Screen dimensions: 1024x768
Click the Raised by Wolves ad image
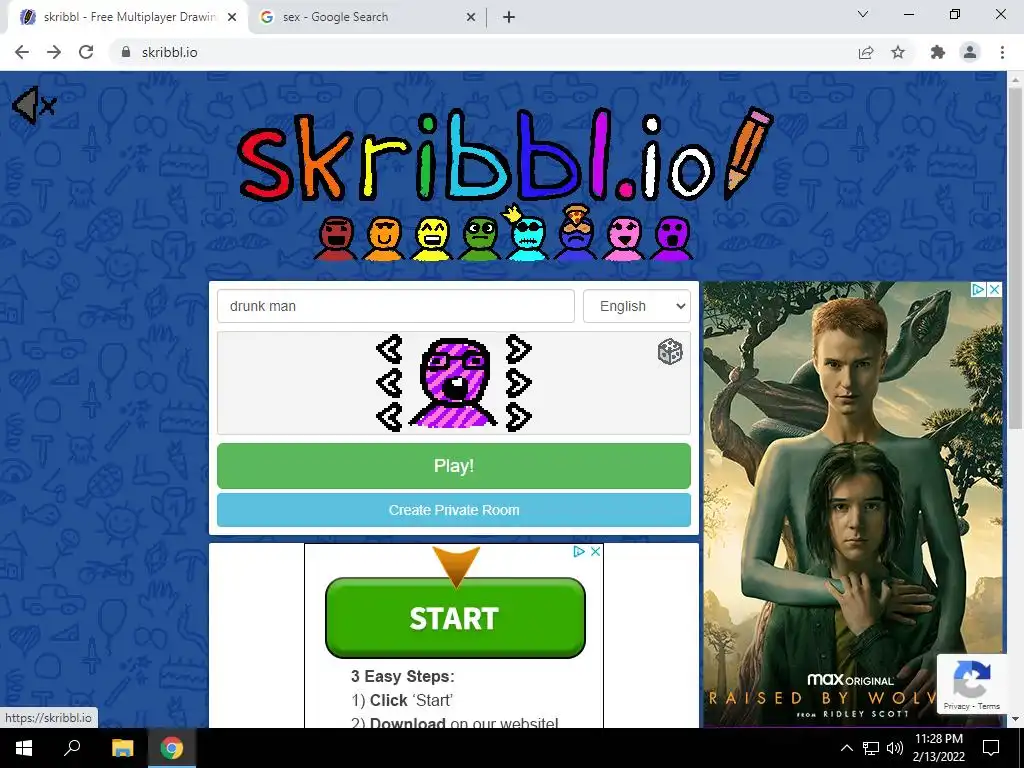(x=853, y=504)
